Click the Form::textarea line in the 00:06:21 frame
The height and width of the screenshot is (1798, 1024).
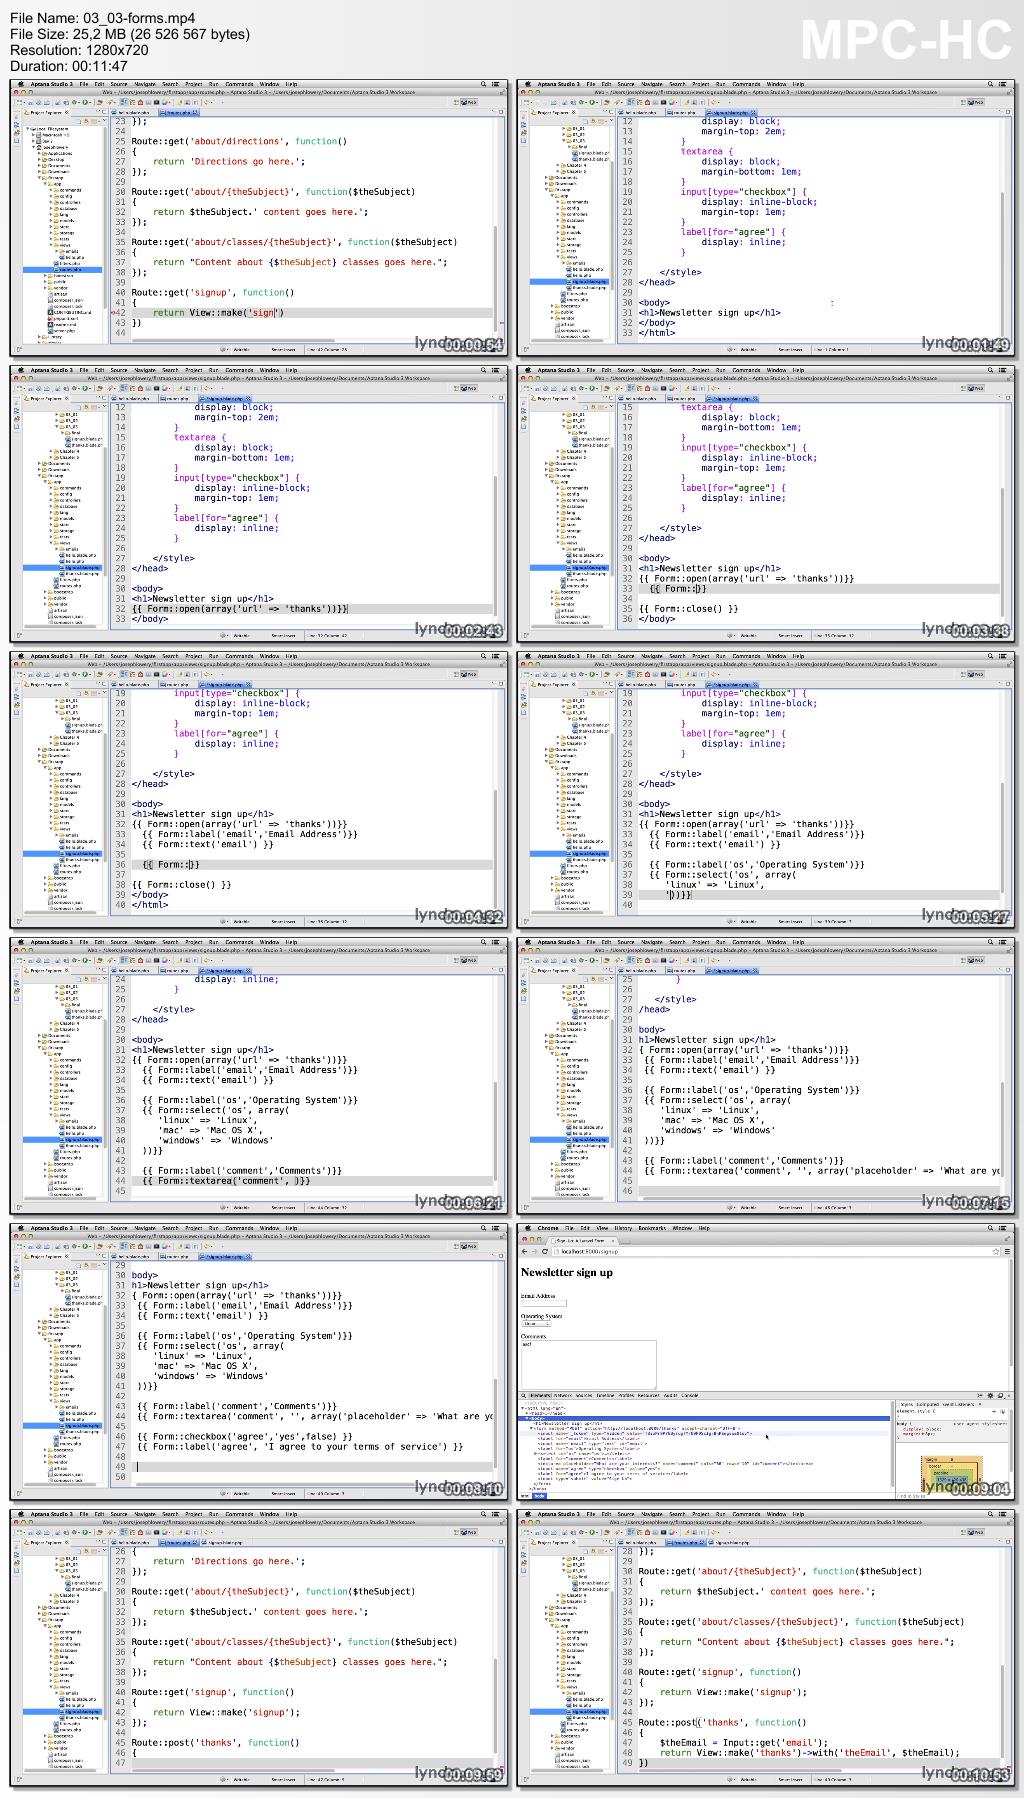point(226,1180)
